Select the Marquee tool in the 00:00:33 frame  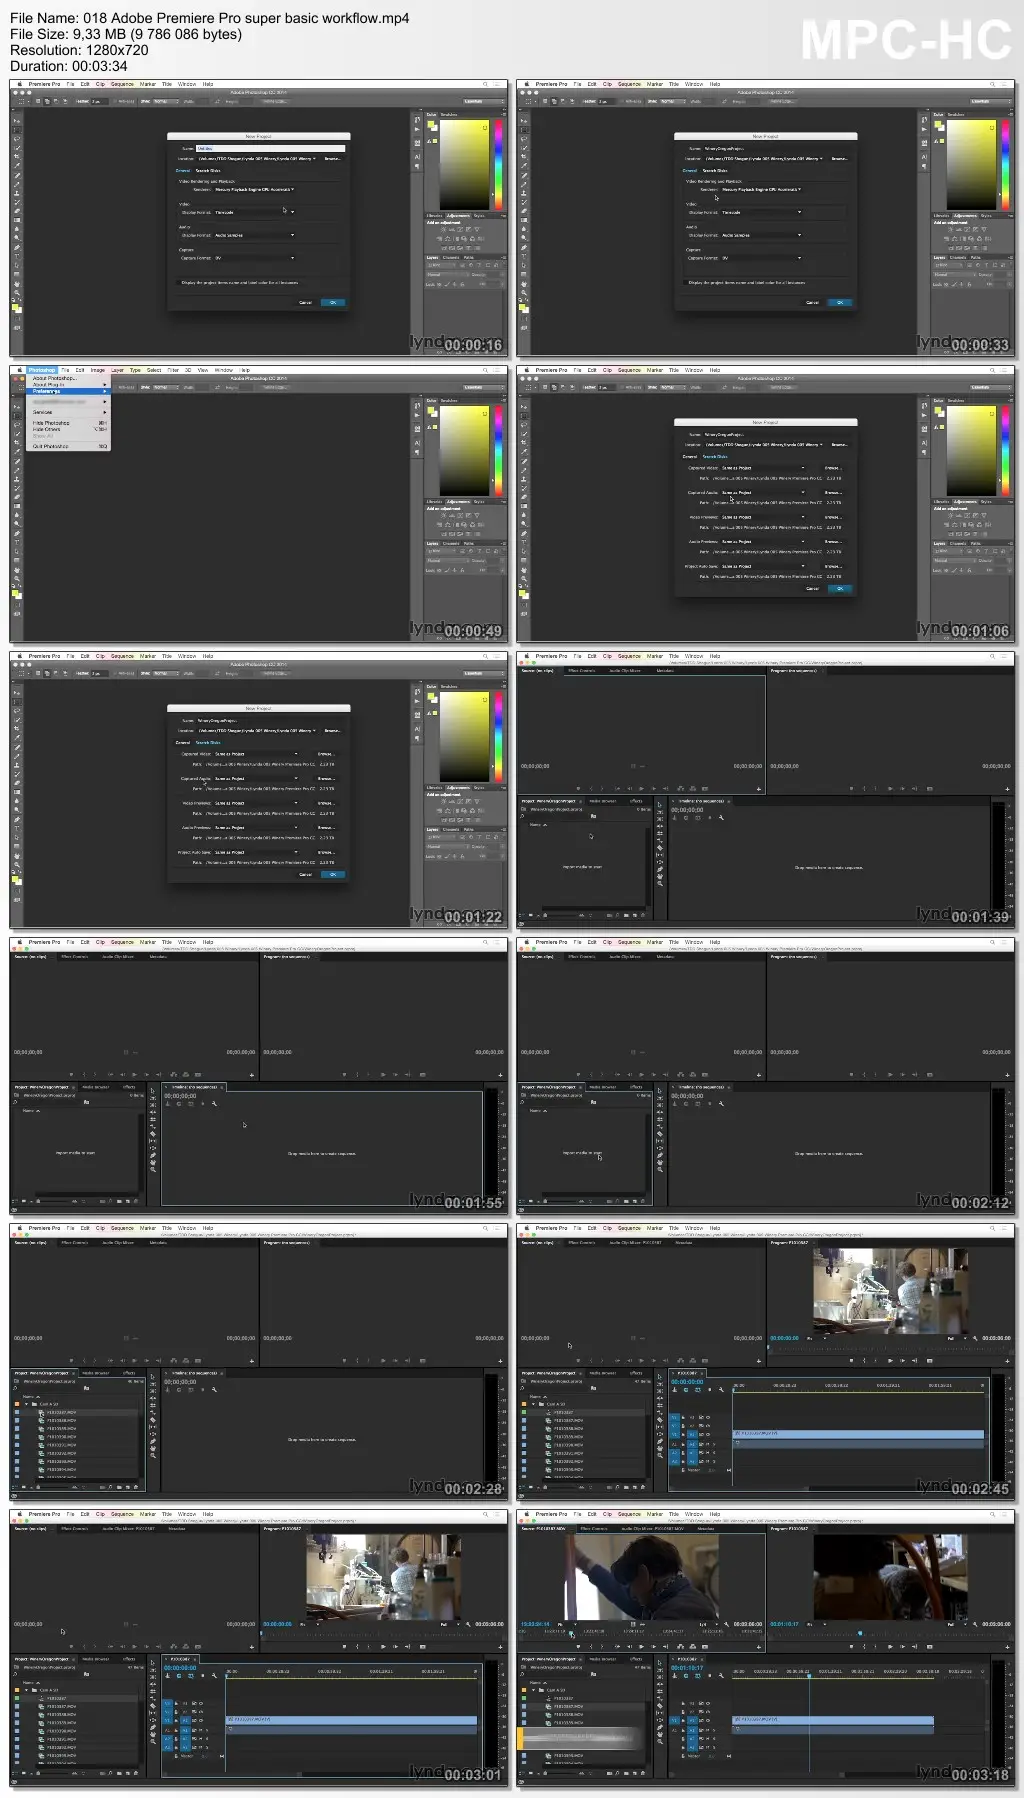524,130
